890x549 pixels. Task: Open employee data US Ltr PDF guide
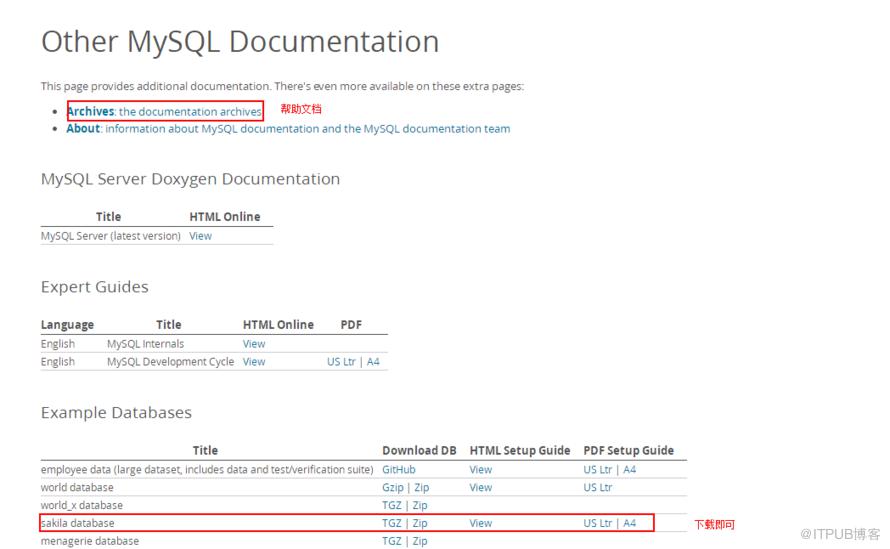point(598,470)
